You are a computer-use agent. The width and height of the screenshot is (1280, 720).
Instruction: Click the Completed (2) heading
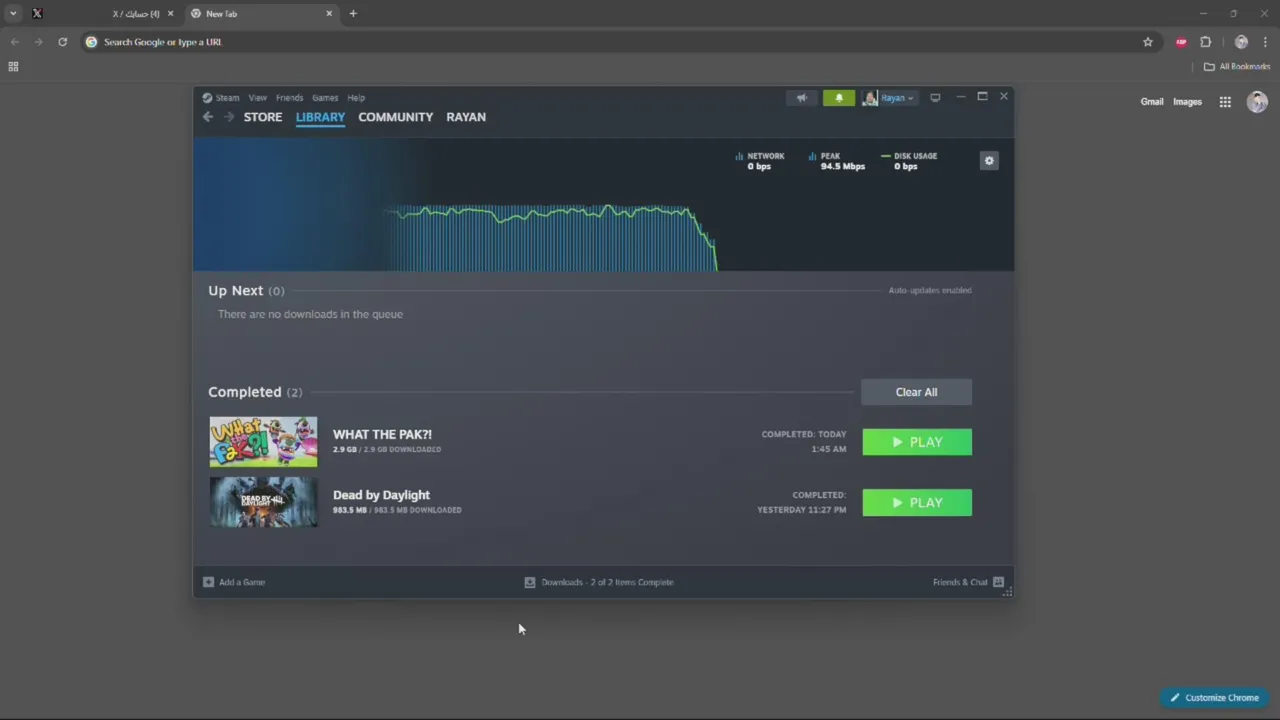[x=255, y=392]
